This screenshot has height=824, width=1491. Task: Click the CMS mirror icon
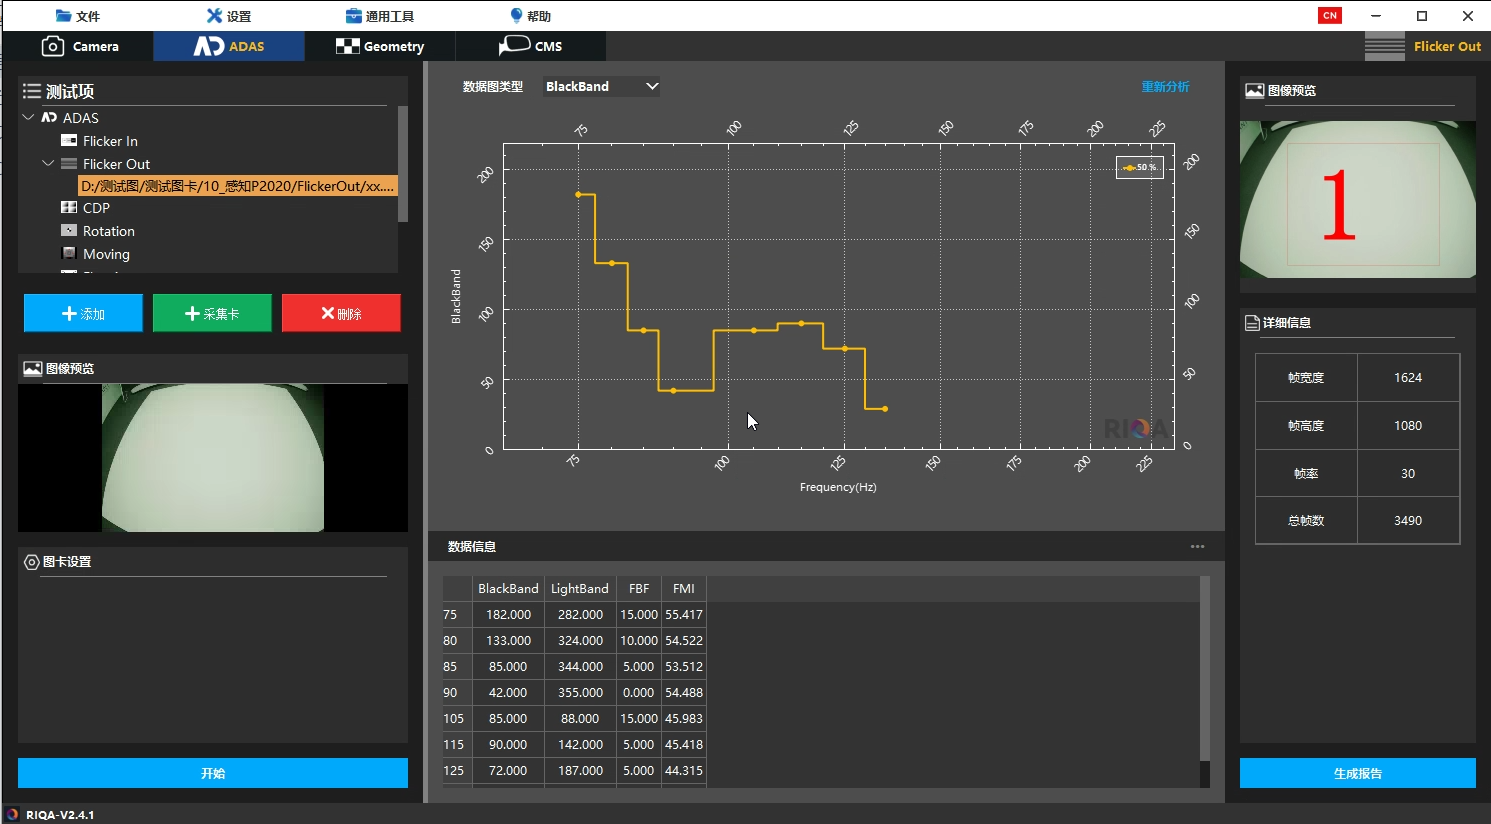pos(514,45)
